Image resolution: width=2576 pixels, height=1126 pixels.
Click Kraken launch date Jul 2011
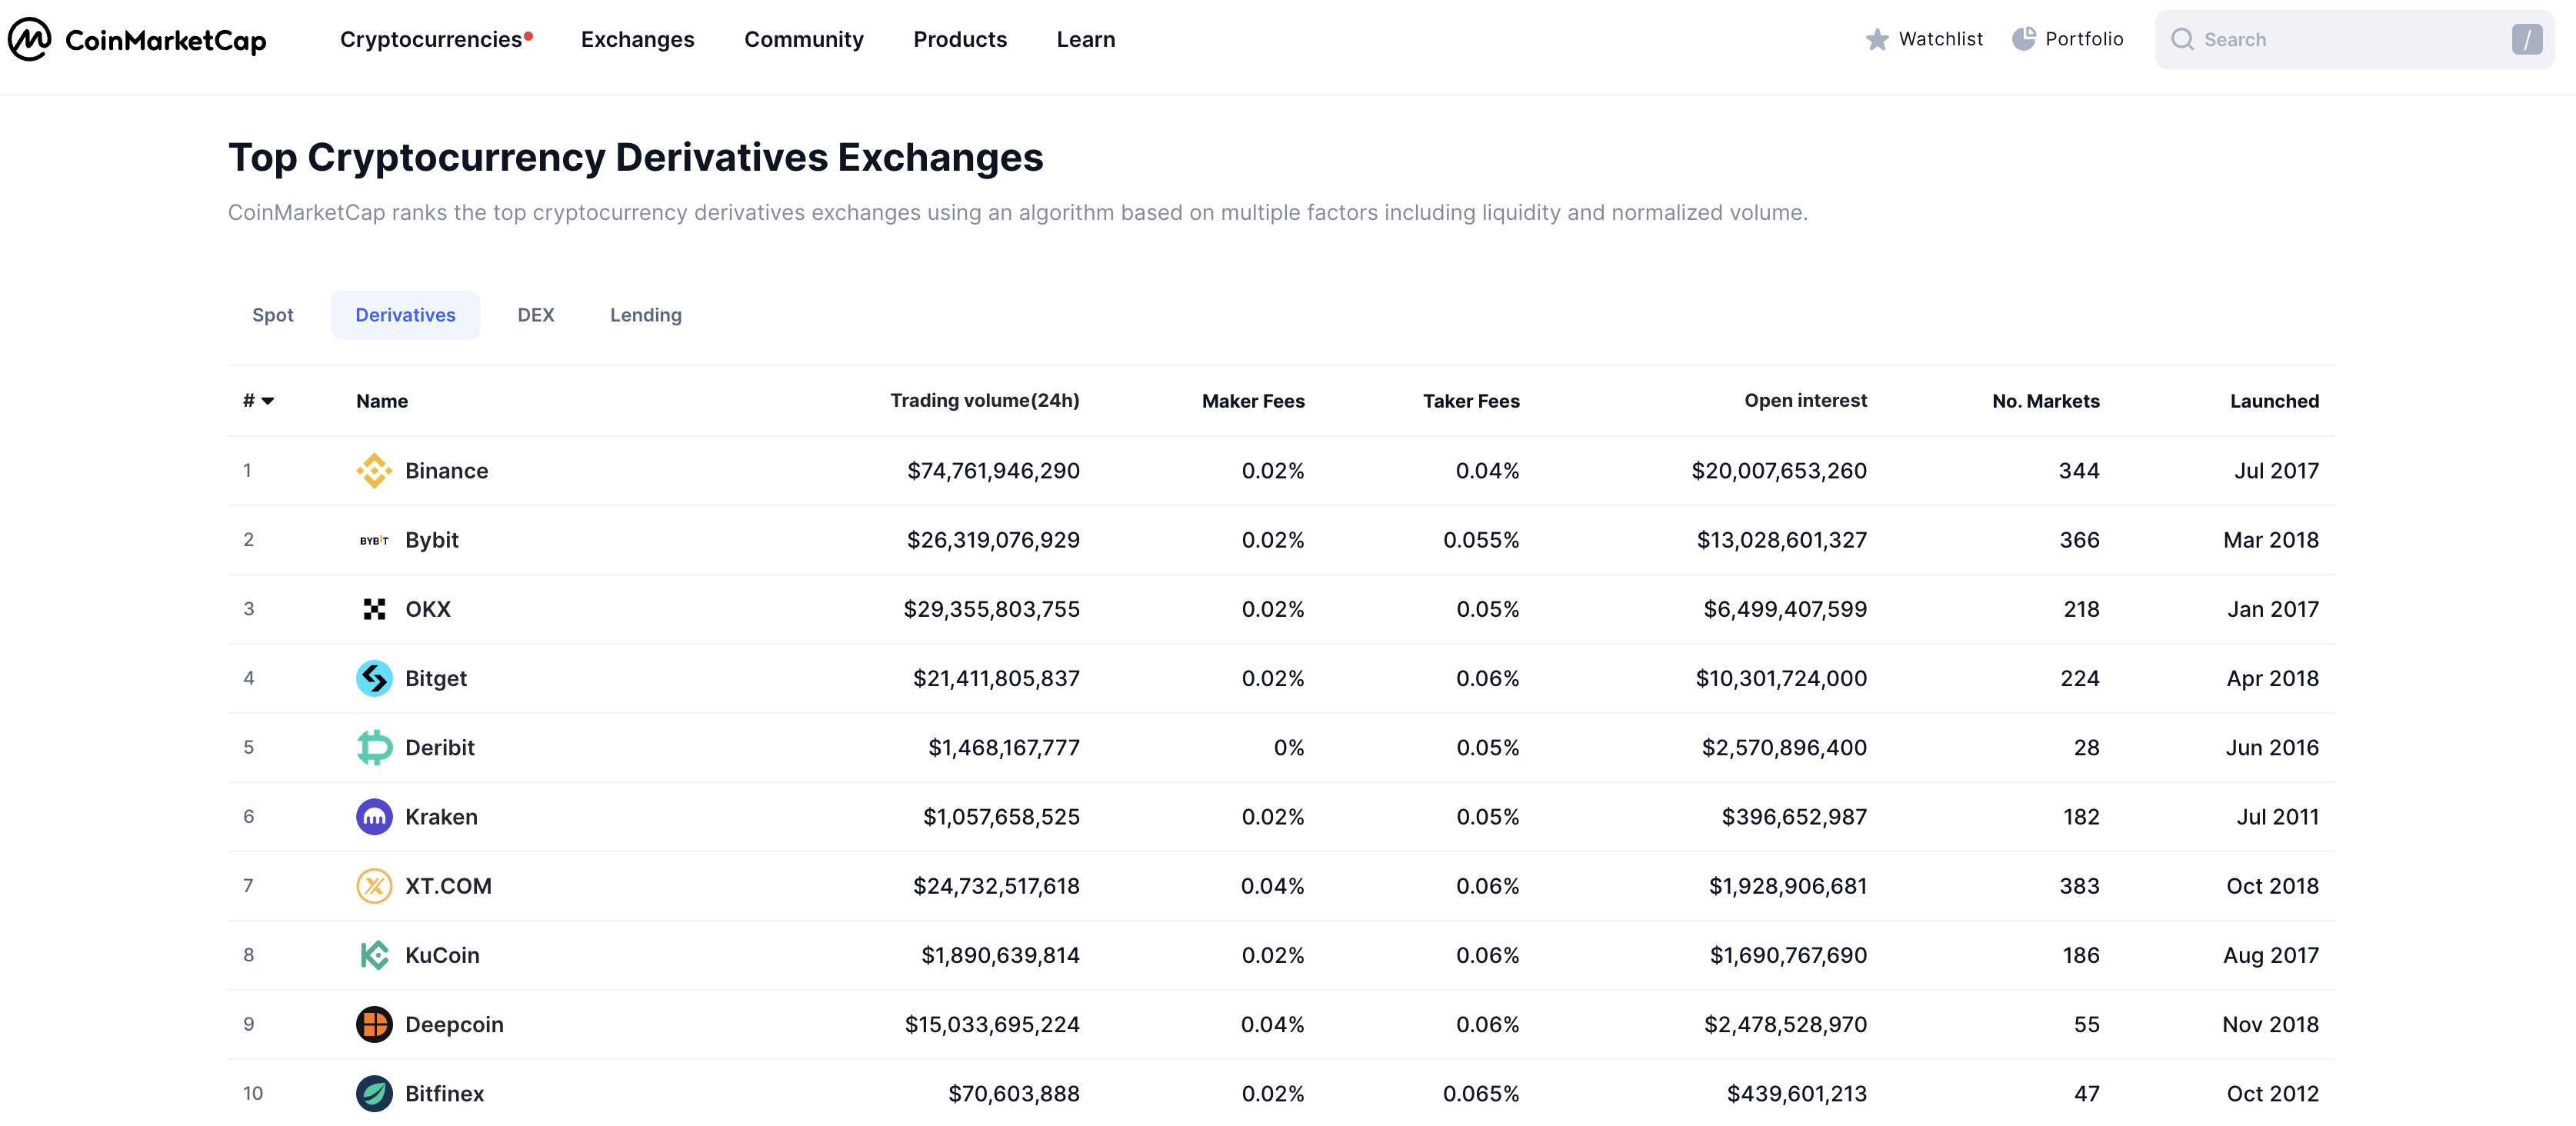point(2277,817)
